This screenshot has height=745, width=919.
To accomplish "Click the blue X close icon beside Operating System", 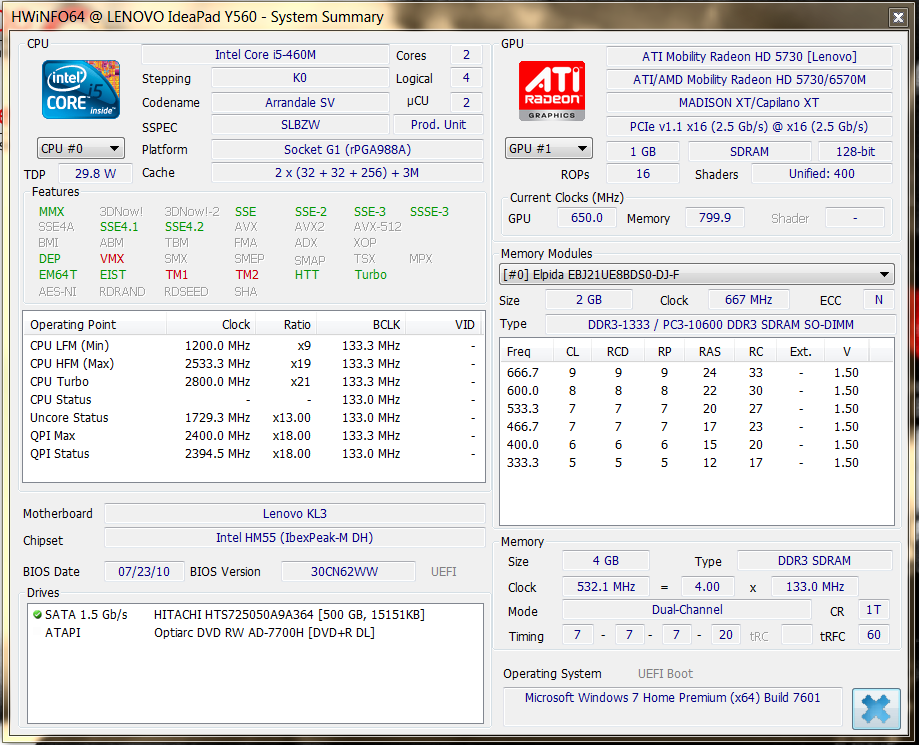I will [876, 709].
